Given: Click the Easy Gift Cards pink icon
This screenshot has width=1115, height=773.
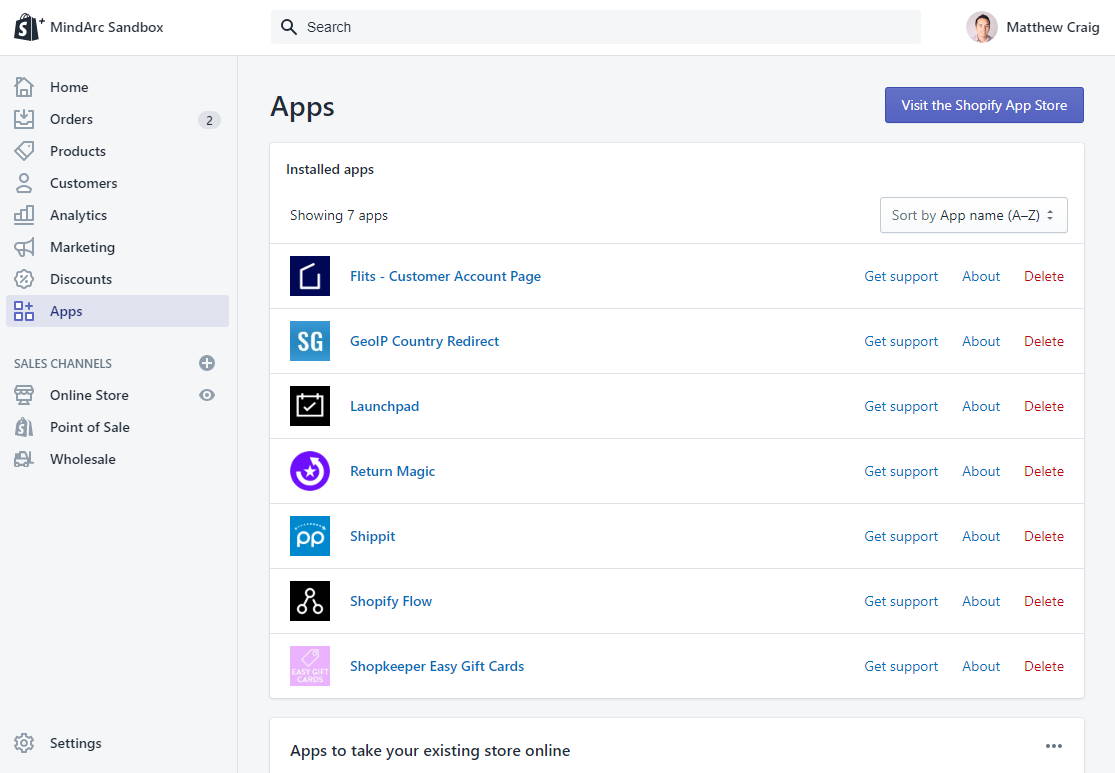Looking at the screenshot, I should [310, 666].
